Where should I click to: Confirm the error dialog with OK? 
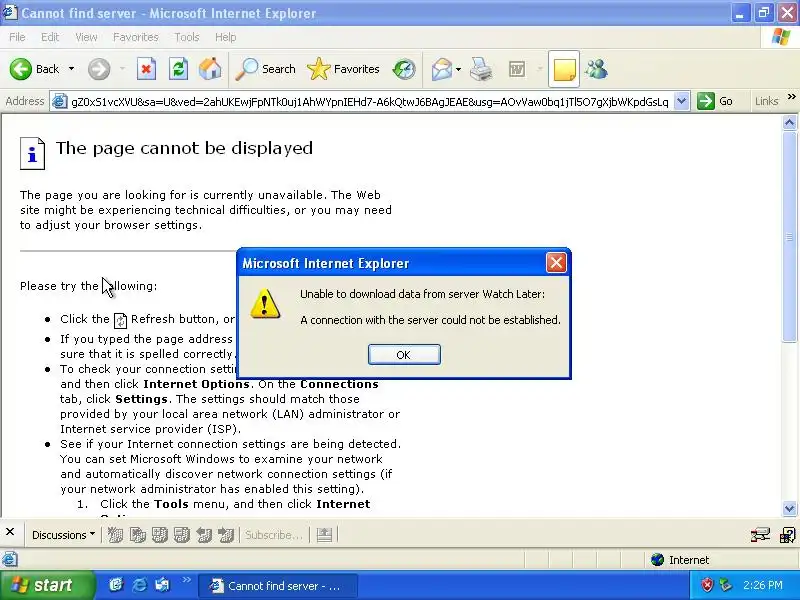tap(404, 355)
